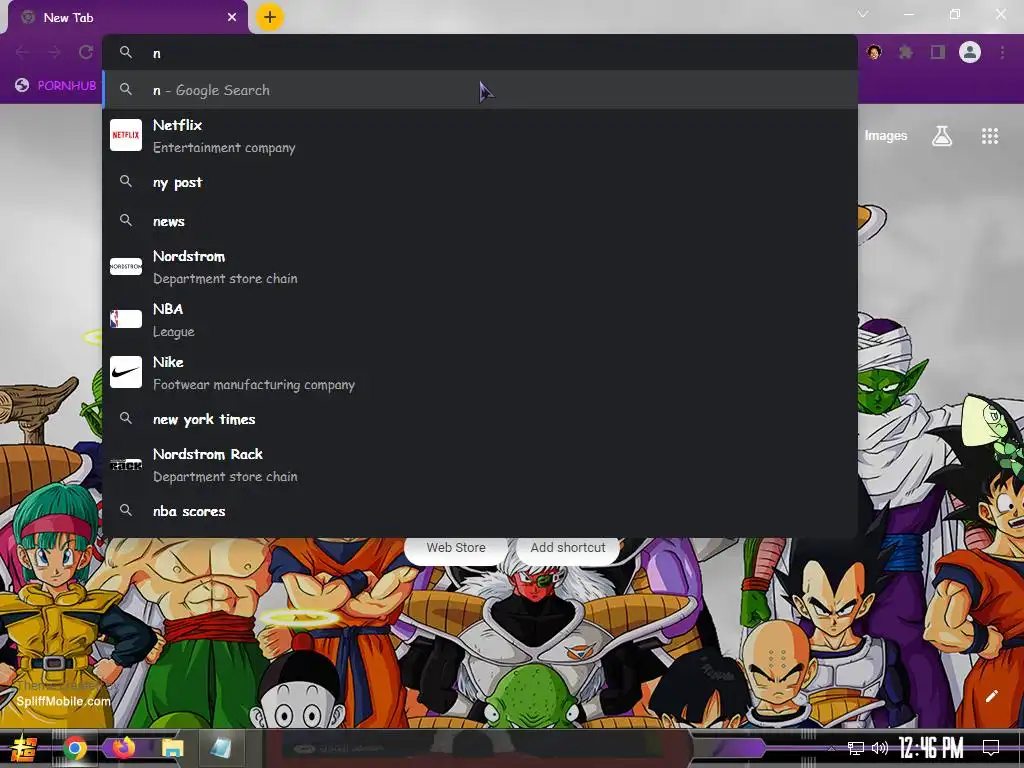This screenshot has height=768, width=1024.
Task: Customize this page with pencil icon
Action: click(991, 696)
